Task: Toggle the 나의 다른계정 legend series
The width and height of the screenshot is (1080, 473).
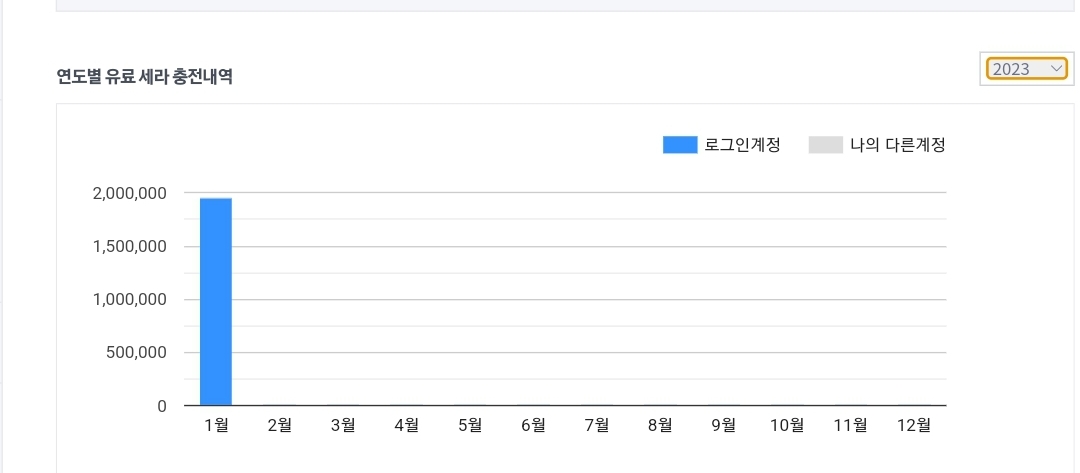Action: 877,145
